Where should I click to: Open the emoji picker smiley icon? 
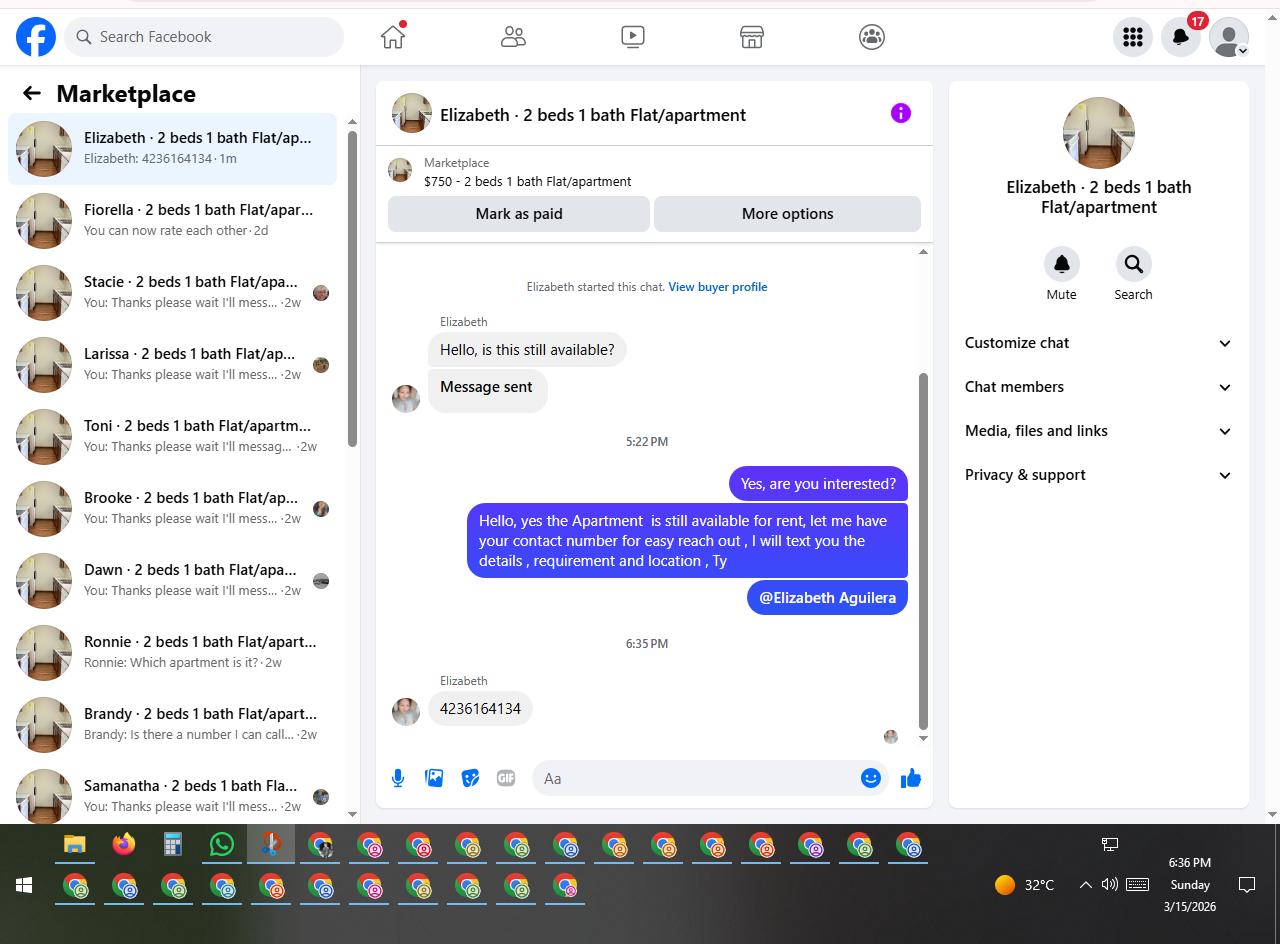coord(871,778)
